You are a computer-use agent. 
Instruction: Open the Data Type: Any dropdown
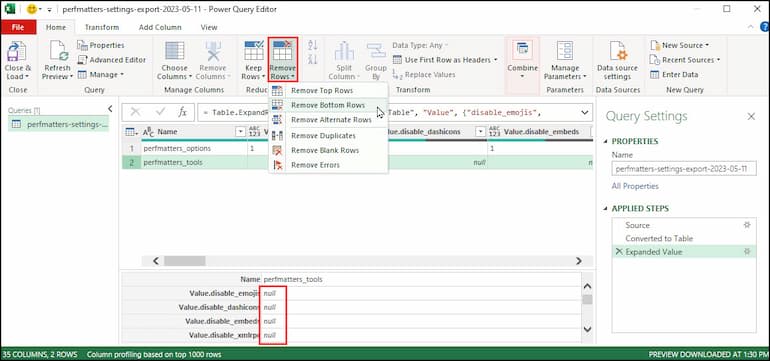pyautogui.click(x=420, y=45)
